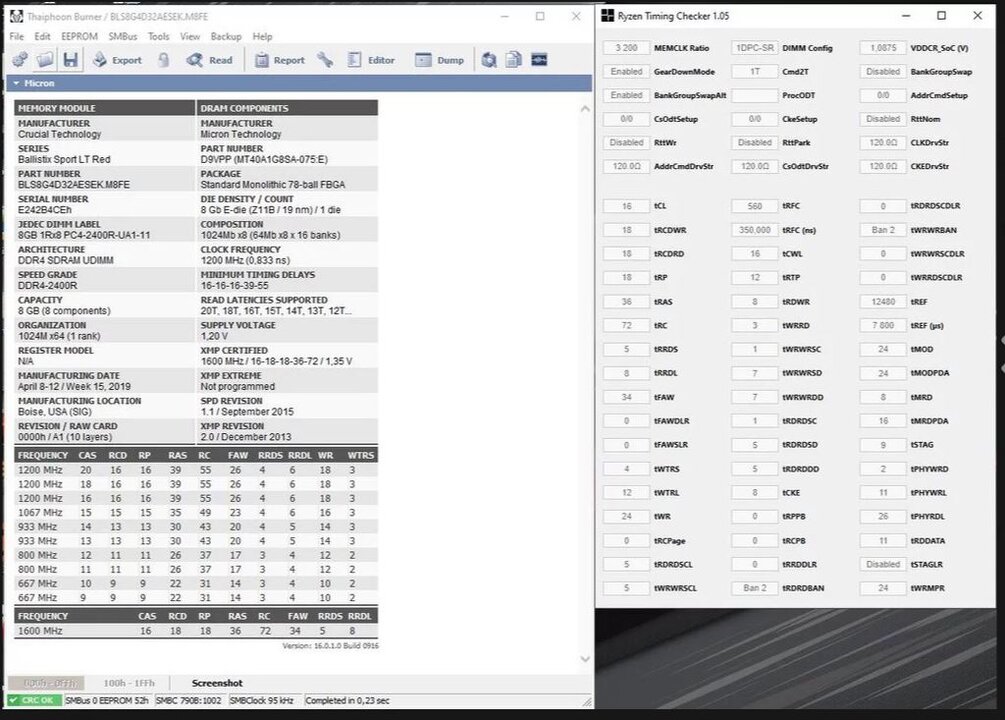Click the tRDRDBAN Ban 2 field

pos(754,589)
